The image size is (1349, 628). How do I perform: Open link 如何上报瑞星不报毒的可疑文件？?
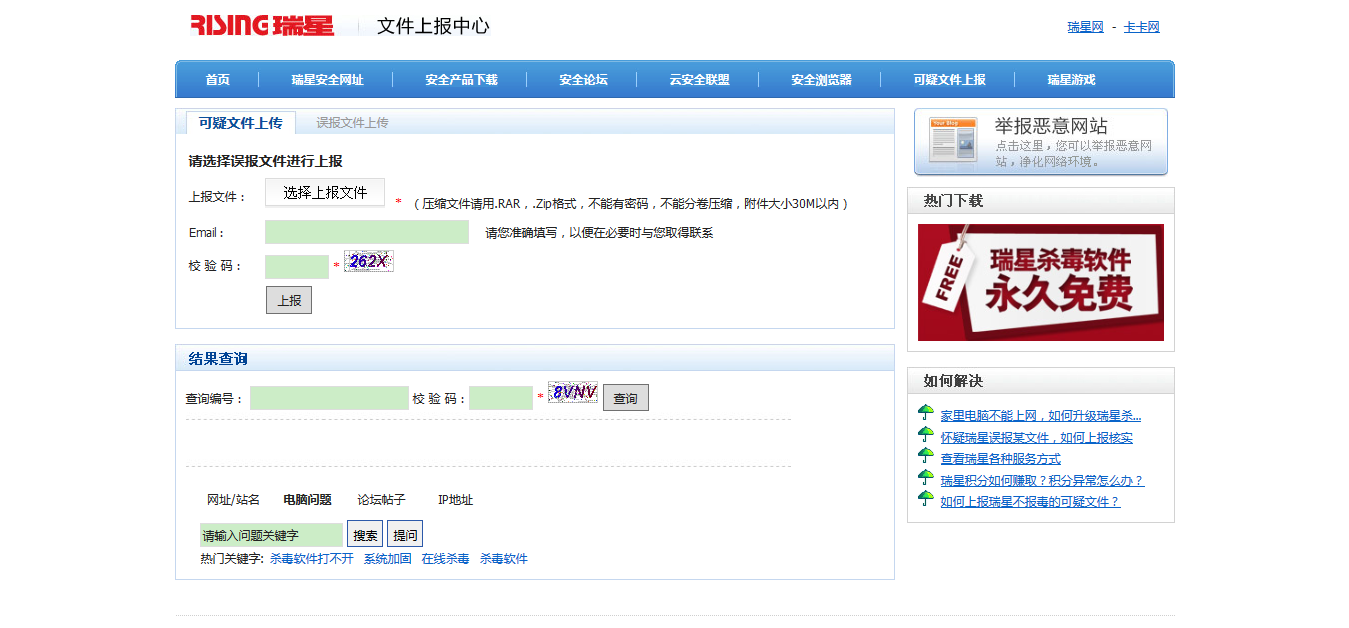[x=1030, y=501]
